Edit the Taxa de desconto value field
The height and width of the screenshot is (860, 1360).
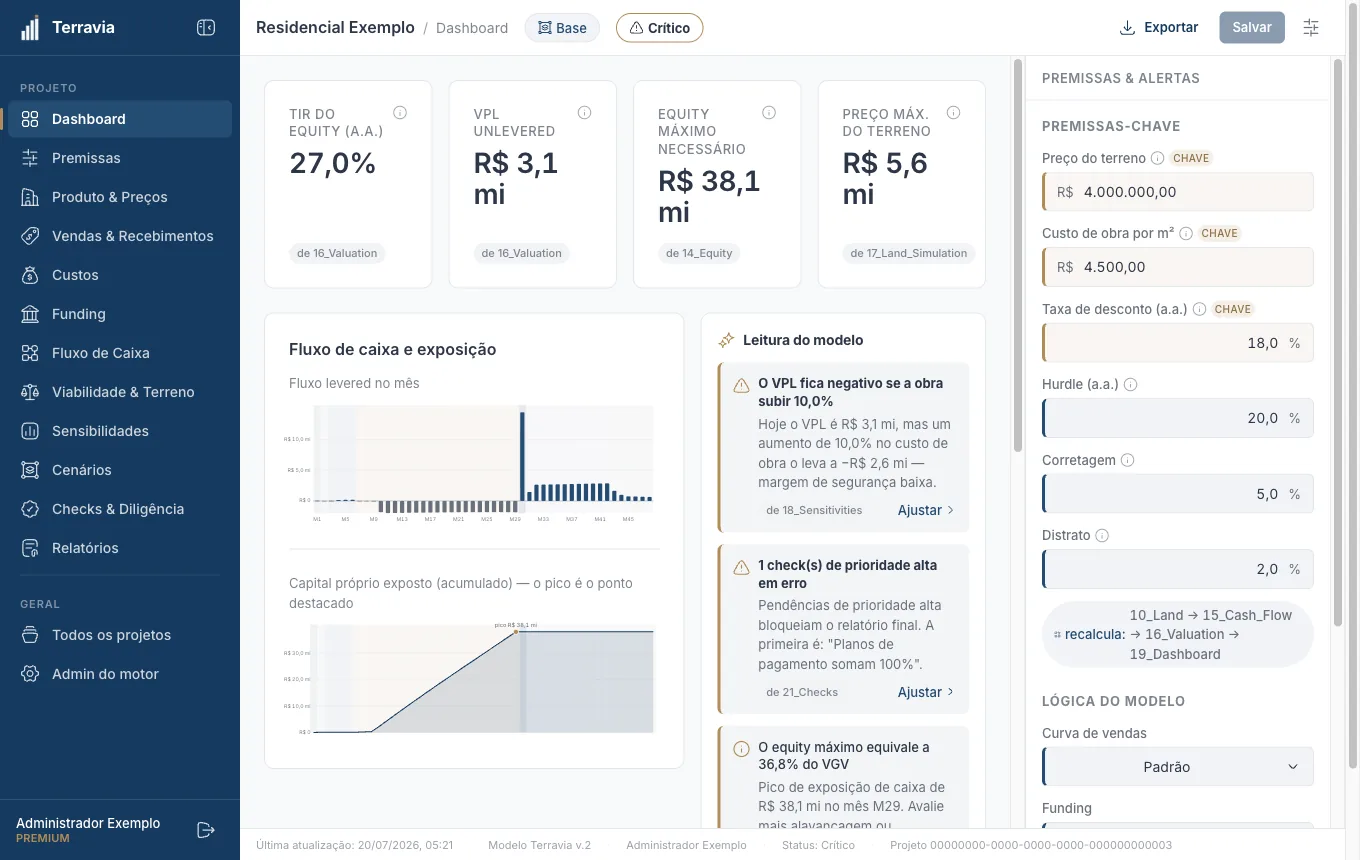coord(1178,343)
